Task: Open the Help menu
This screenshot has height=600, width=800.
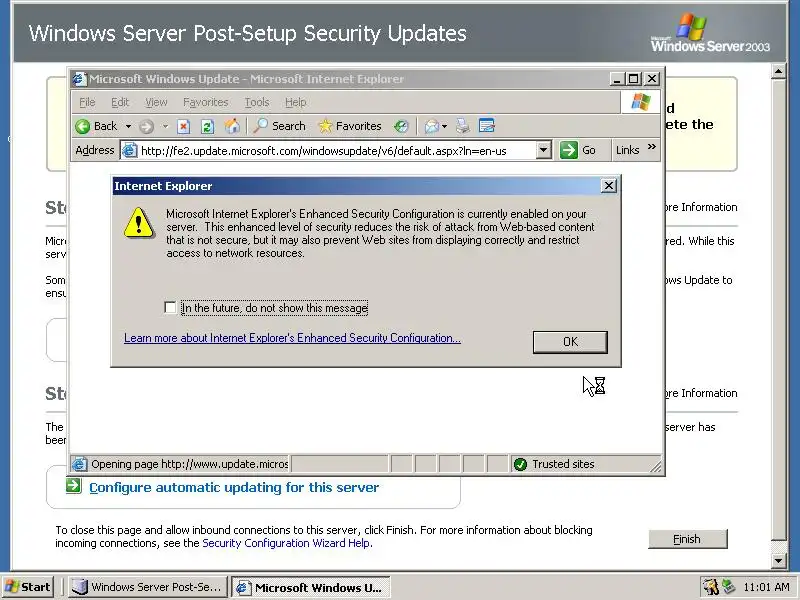Action: tap(295, 103)
